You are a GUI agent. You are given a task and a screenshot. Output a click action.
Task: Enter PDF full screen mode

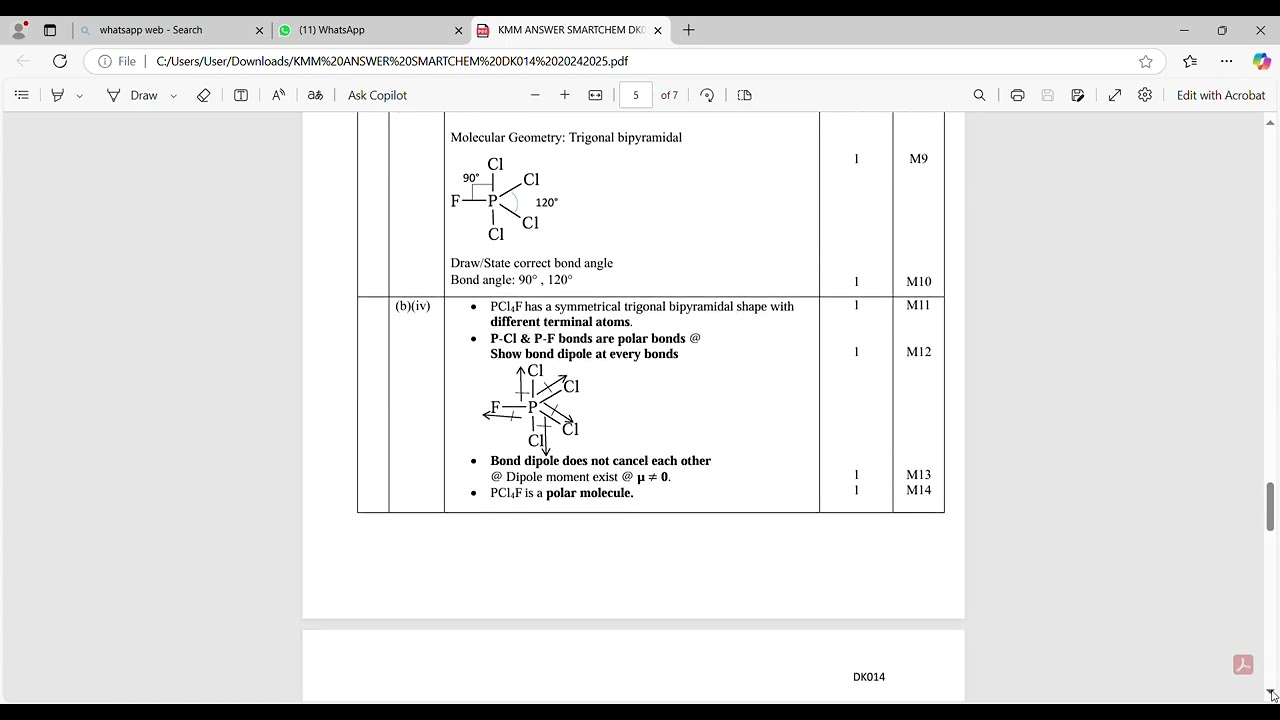pos(1114,95)
